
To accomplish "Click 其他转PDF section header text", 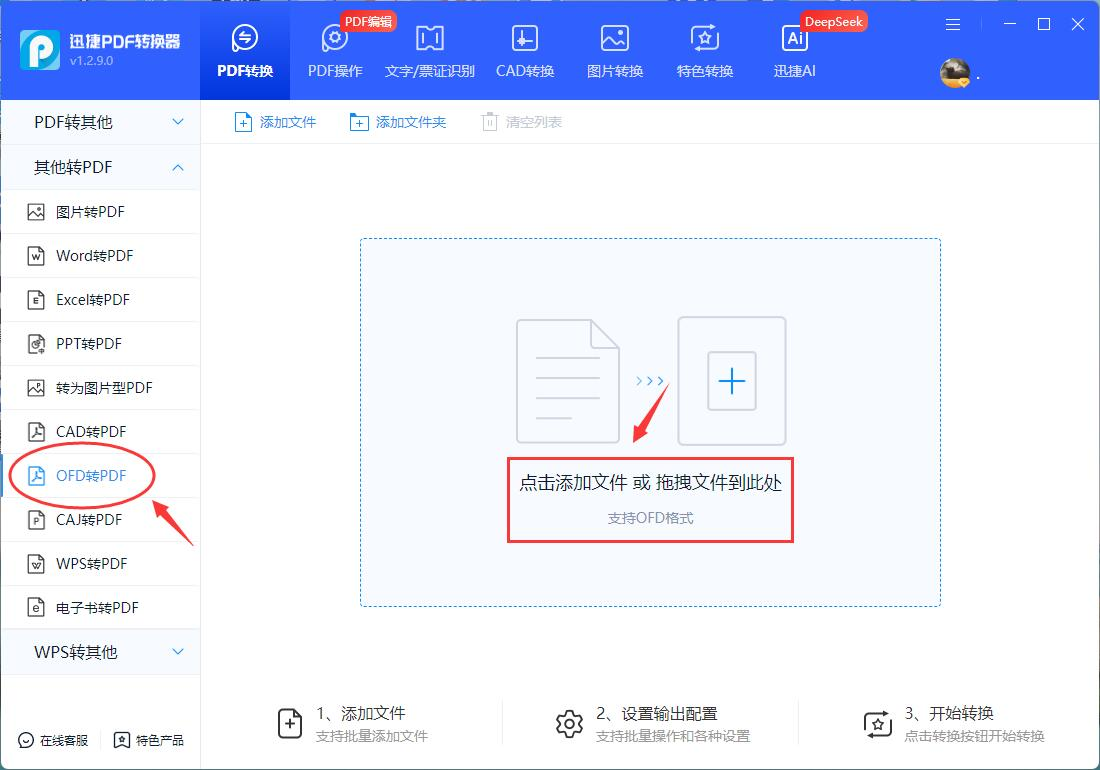I will pos(73,167).
